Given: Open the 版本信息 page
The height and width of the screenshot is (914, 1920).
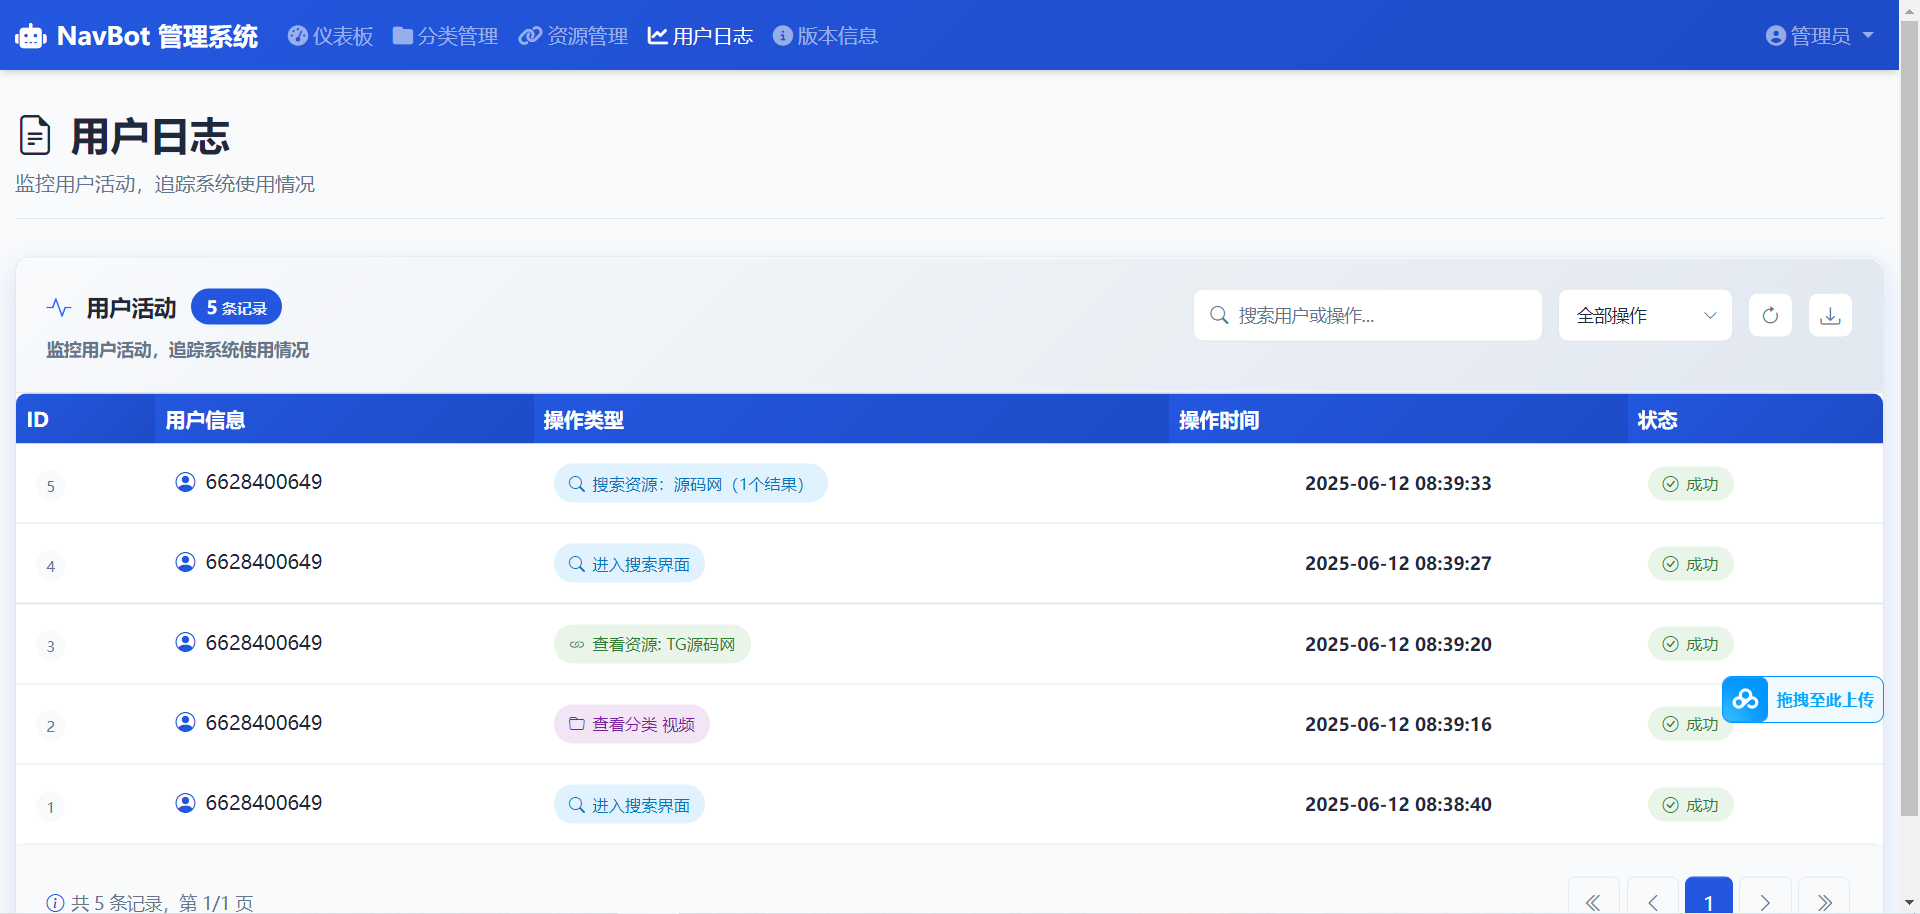Looking at the screenshot, I should 825,36.
